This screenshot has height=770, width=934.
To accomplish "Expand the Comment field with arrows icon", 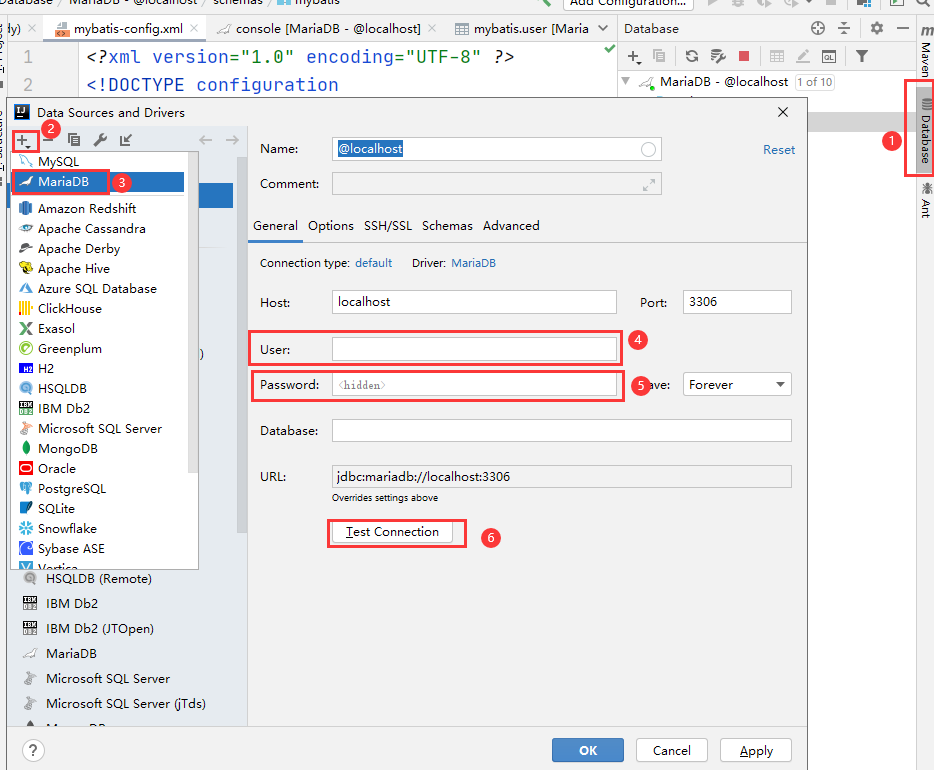I will pos(649,185).
